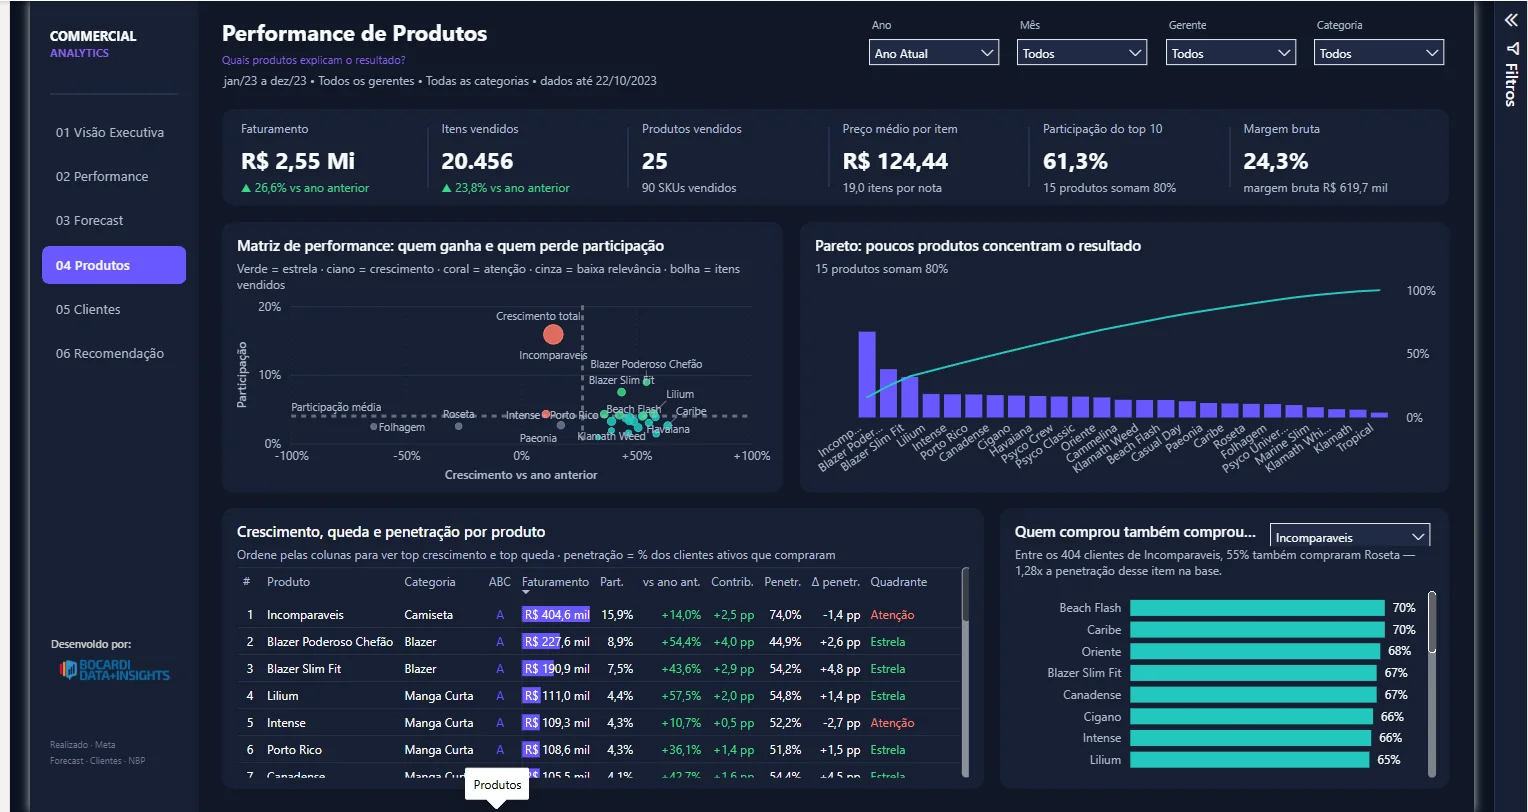Click the sort arrow under Faturamento header
This screenshot has width=1528, height=812.
click(x=527, y=593)
